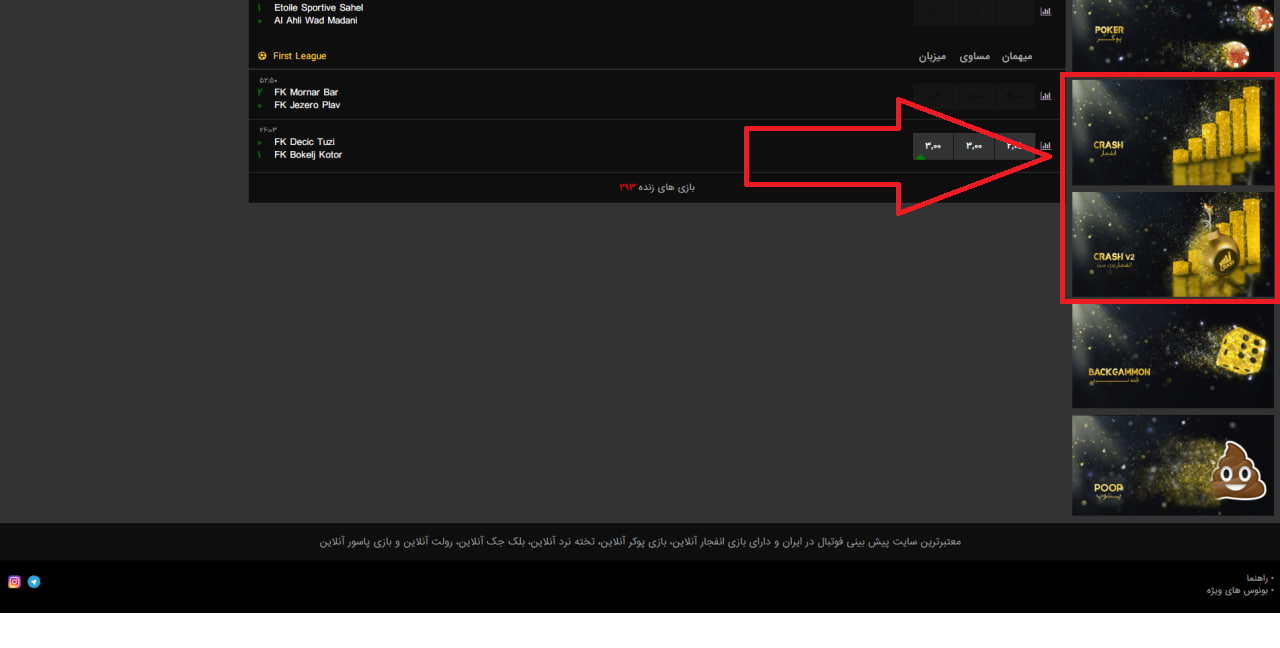Click the First League football icon
Screen dimensions: 1280x648
262,56
